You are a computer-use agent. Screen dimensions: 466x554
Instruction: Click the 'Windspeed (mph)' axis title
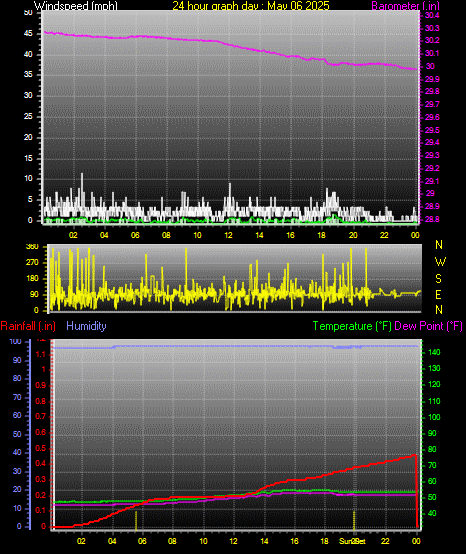point(76,6)
